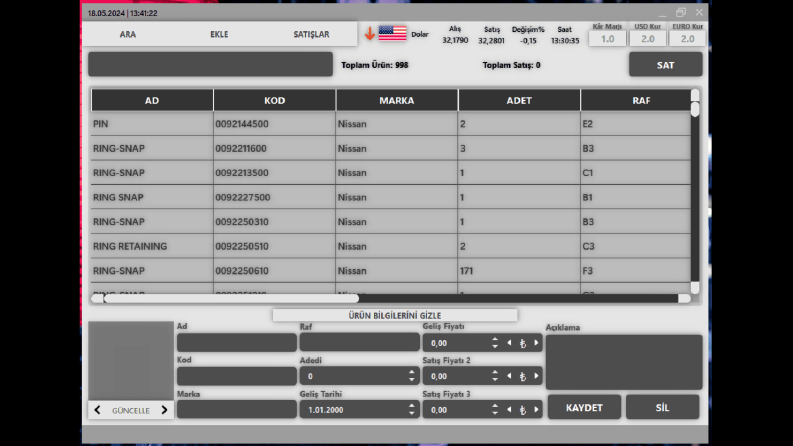The width and height of the screenshot is (793, 446).
Task: Sort table by KOD column header
Action: tap(274, 100)
